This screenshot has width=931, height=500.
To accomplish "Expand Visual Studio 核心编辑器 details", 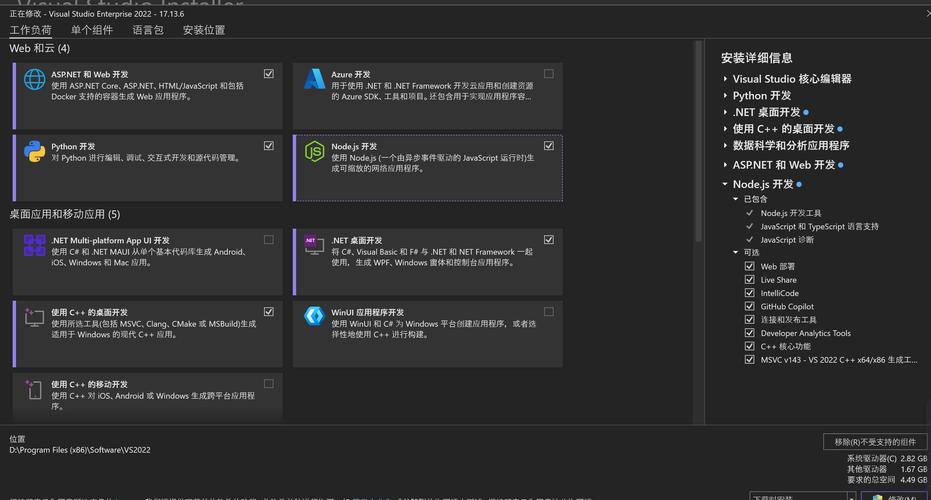I will click(726, 78).
